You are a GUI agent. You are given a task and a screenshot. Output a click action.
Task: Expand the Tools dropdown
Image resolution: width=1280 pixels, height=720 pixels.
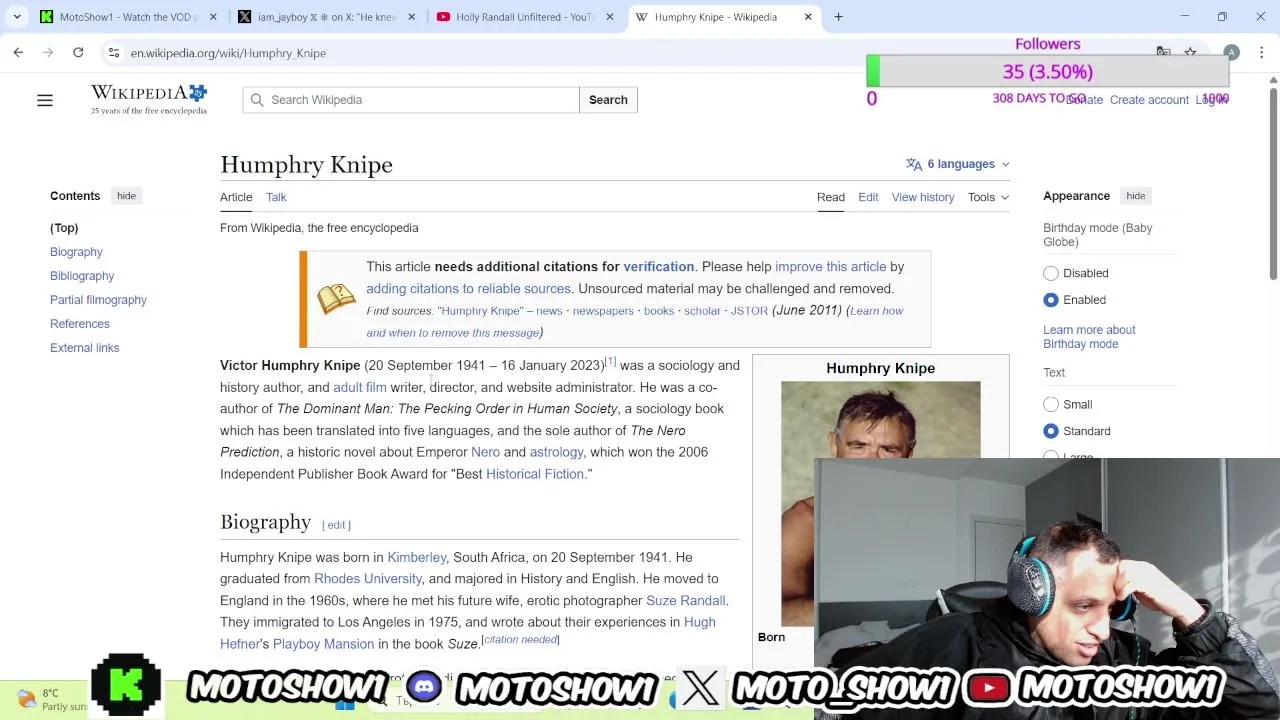pos(988,197)
